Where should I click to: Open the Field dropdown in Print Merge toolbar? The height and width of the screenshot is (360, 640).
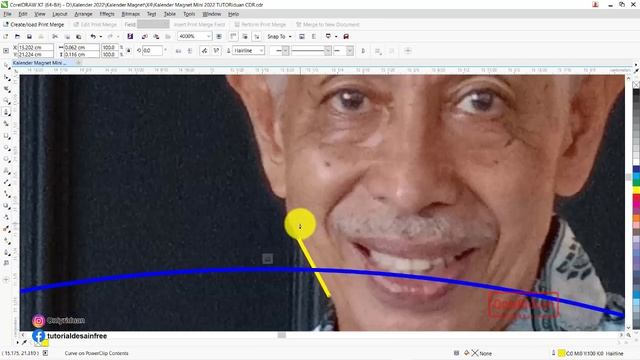pos(153,24)
